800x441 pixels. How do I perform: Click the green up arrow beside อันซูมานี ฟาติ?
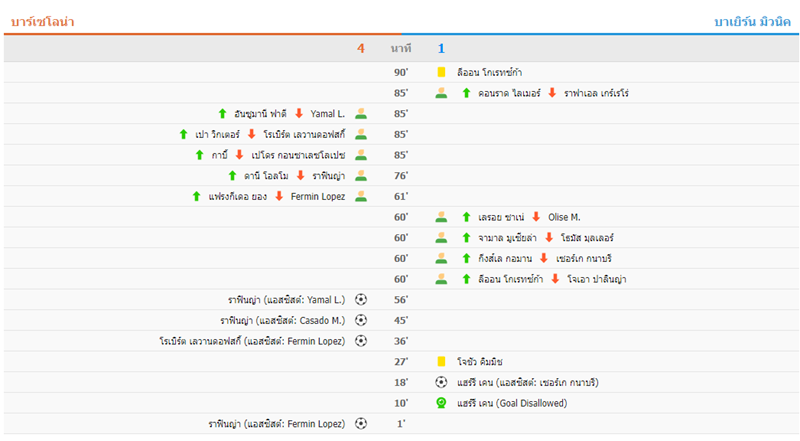222,113
